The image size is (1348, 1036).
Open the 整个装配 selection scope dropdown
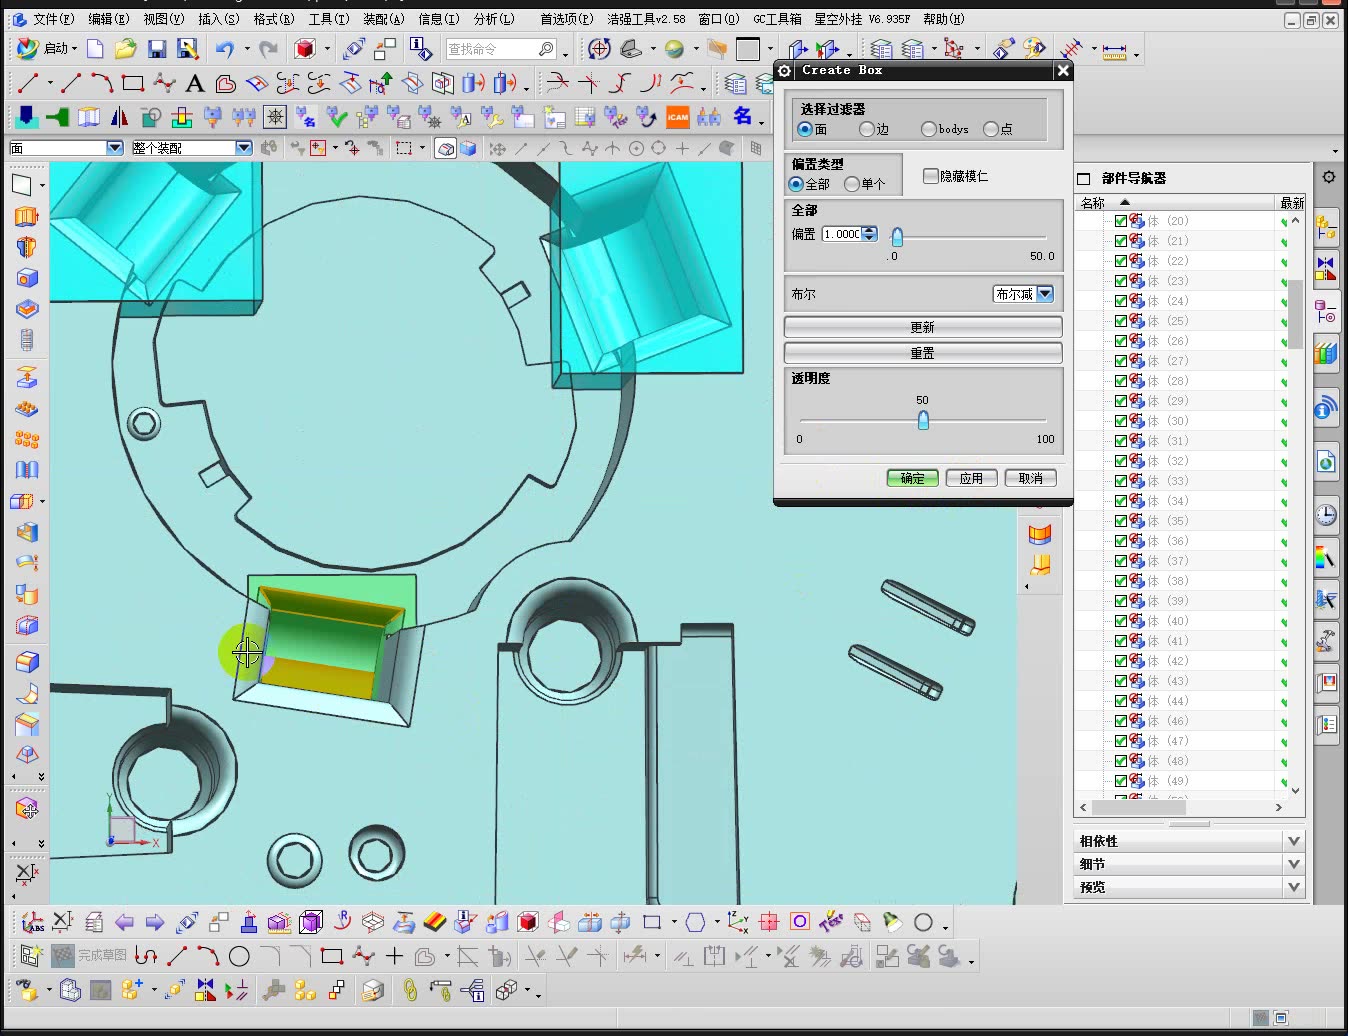click(243, 148)
